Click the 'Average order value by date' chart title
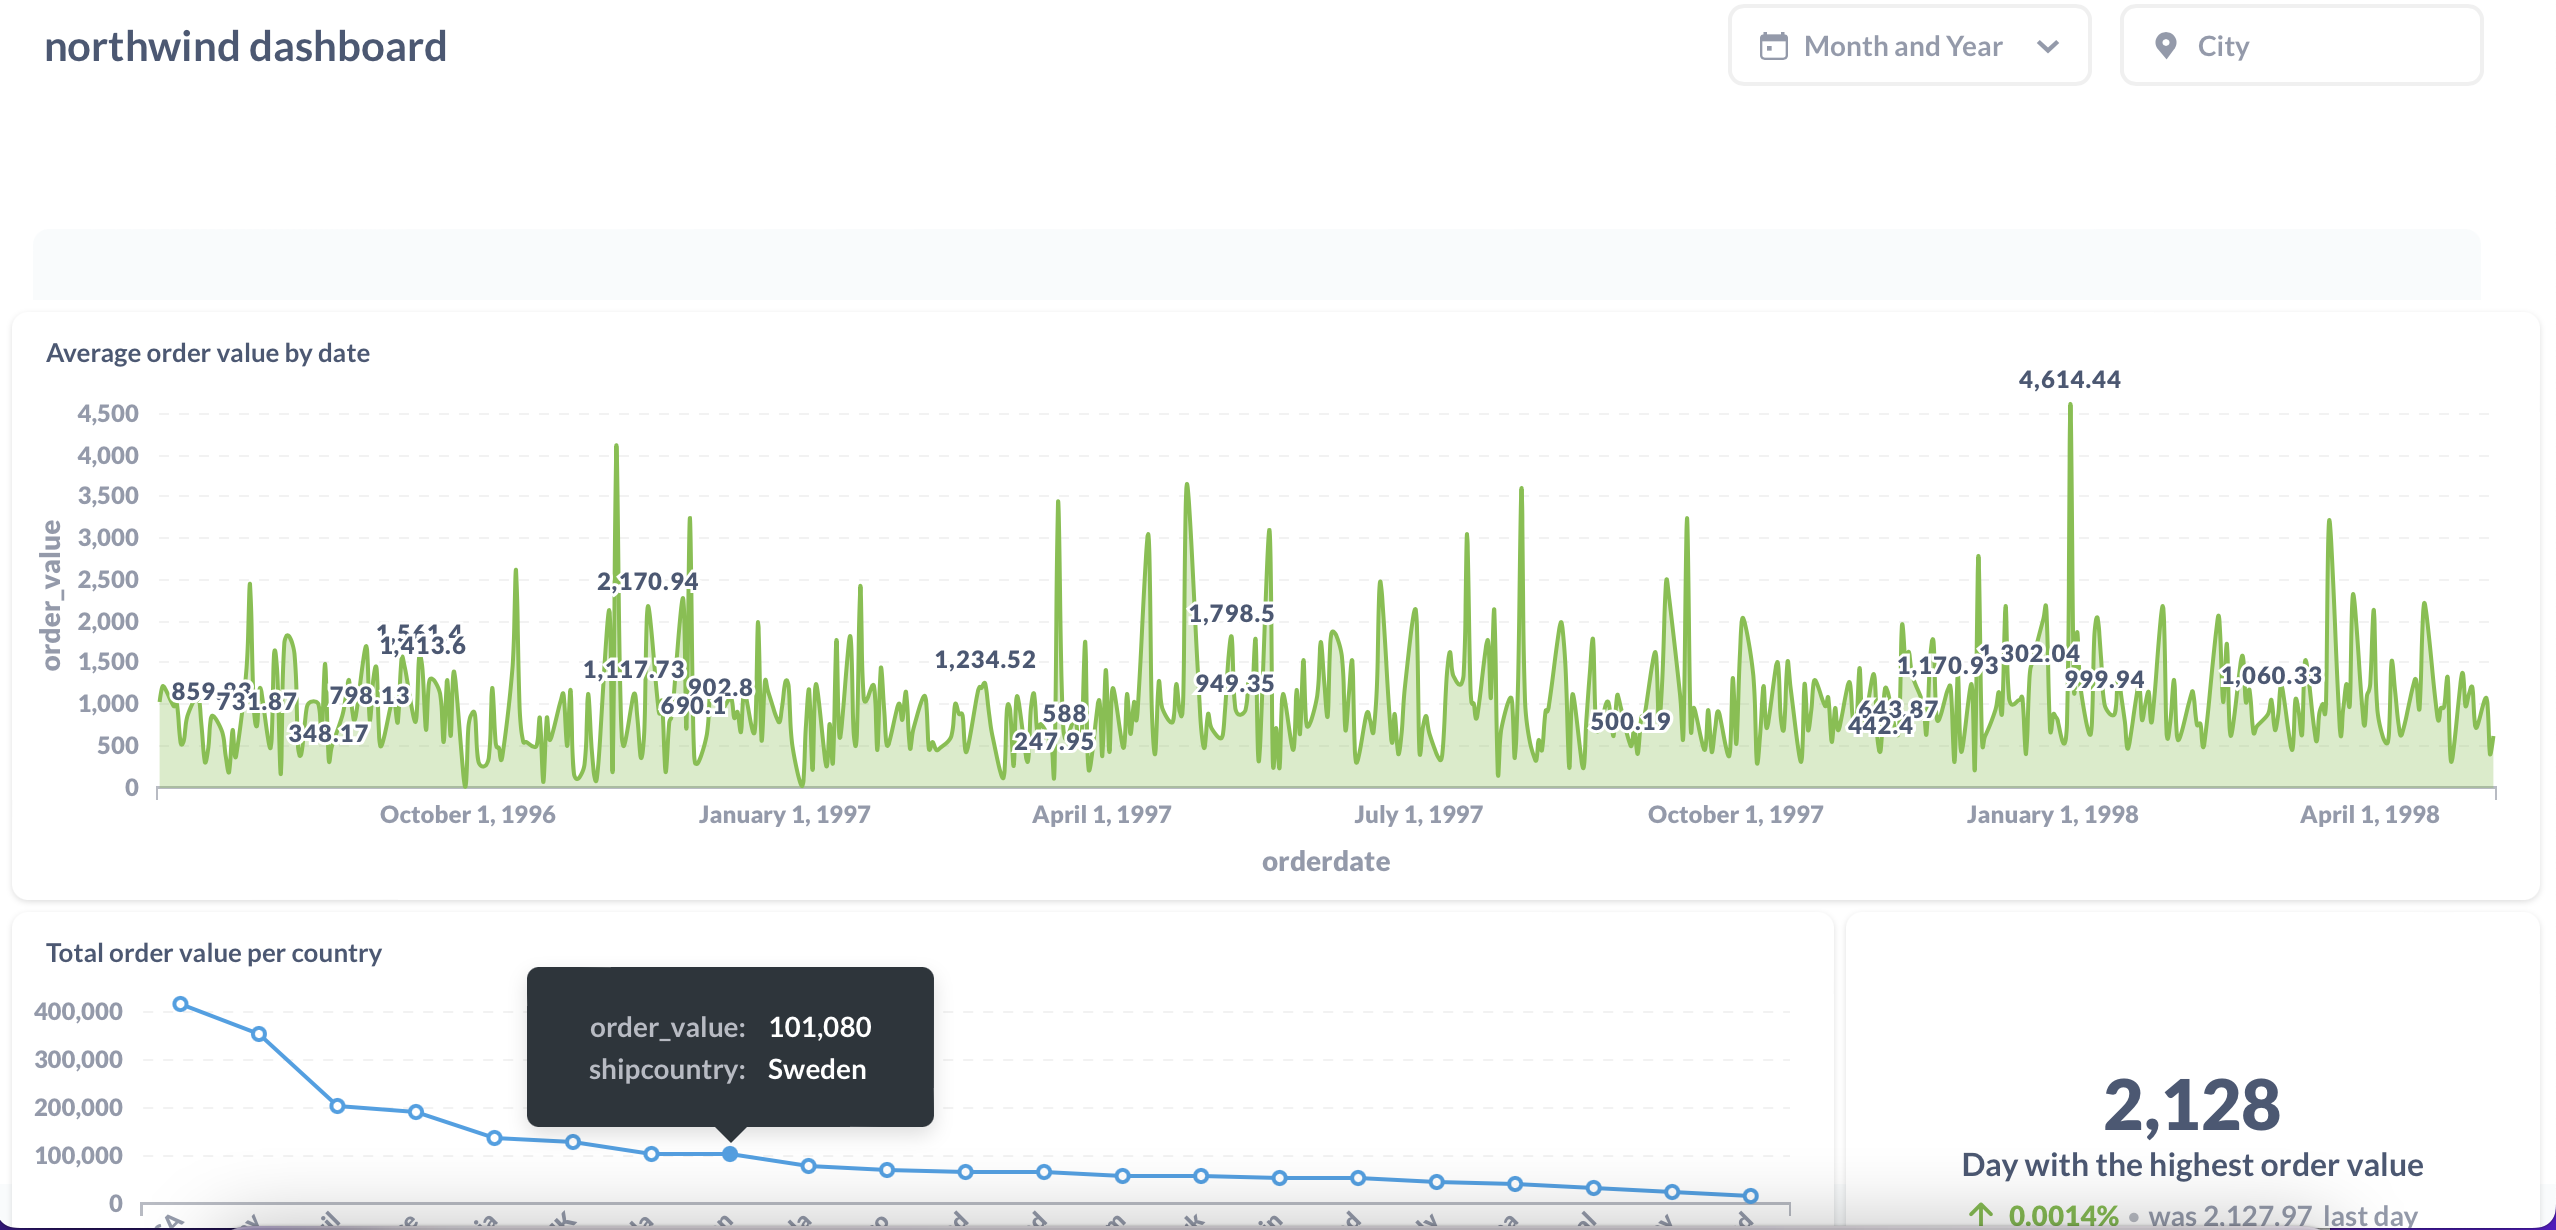 point(208,352)
